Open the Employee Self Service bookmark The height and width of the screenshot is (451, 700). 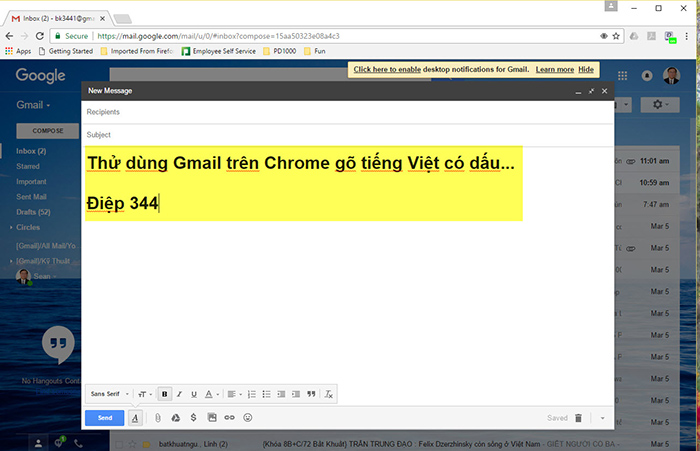click(219, 51)
